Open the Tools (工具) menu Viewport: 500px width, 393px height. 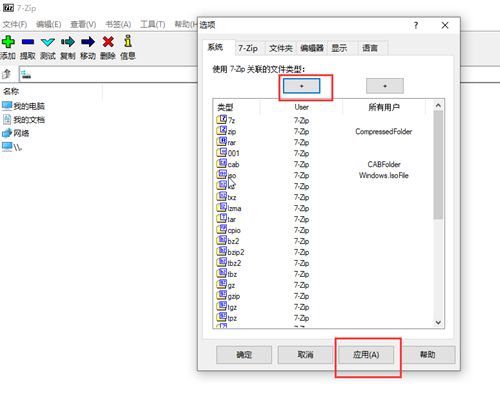pyautogui.click(x=153, y=24)
